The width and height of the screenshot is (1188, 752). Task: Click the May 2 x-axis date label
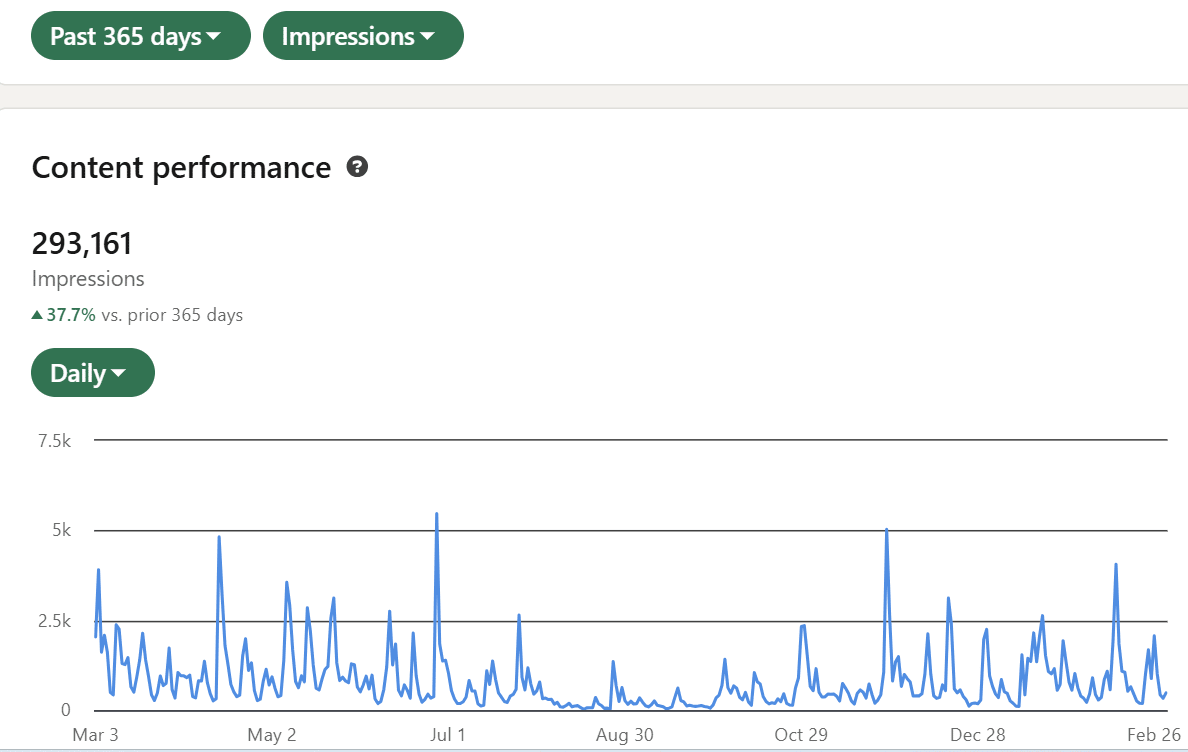(x=270, y=735)
